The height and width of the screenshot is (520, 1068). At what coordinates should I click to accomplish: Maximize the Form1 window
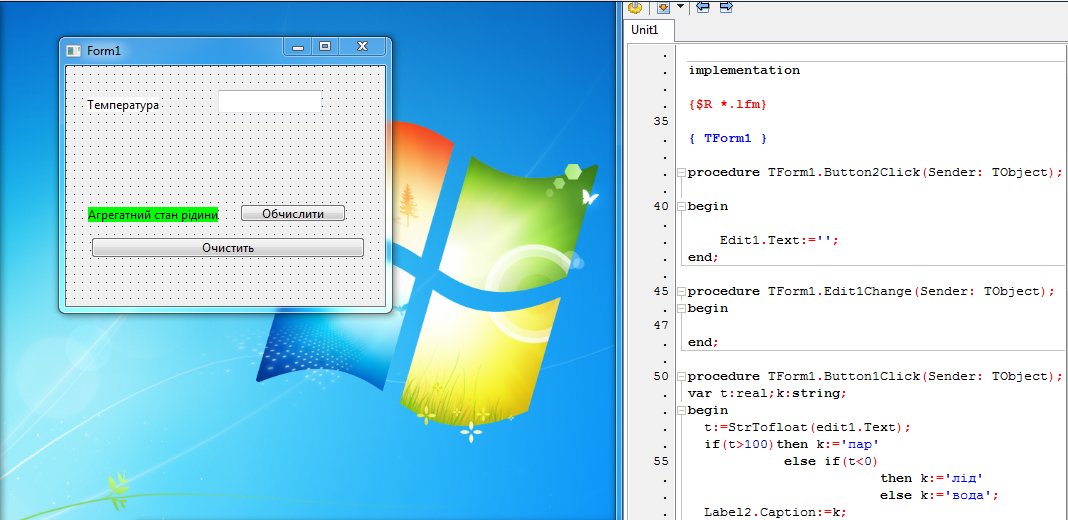pyautogui.click(x=325, y=46)
